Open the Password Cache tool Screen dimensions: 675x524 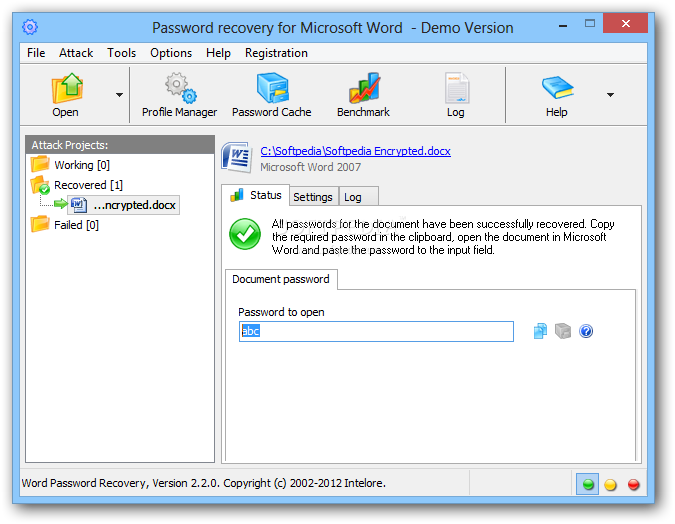[272, 95]
